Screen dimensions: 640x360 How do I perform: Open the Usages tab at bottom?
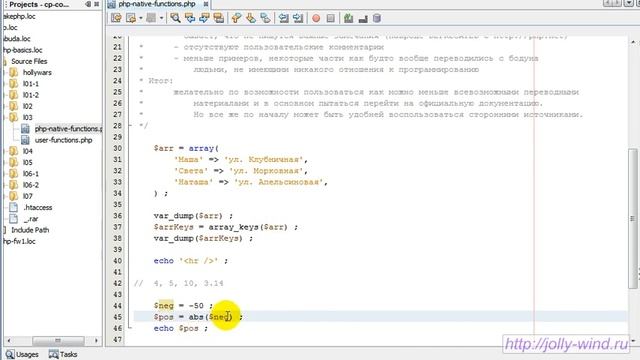click(x=22, y=354)
